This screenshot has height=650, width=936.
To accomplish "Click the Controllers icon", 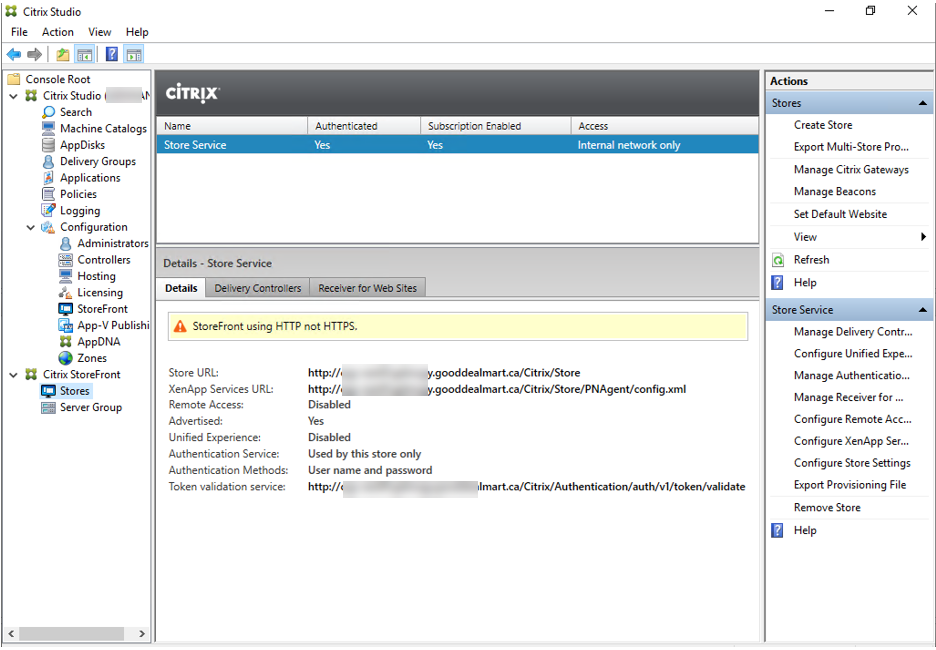I will click(x=66, y=260).
